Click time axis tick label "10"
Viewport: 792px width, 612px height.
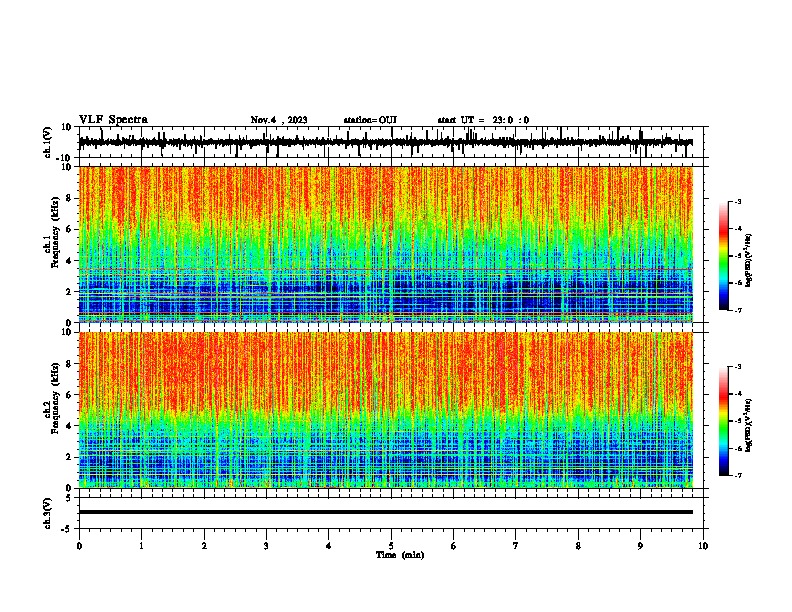(x=703, y=546)
